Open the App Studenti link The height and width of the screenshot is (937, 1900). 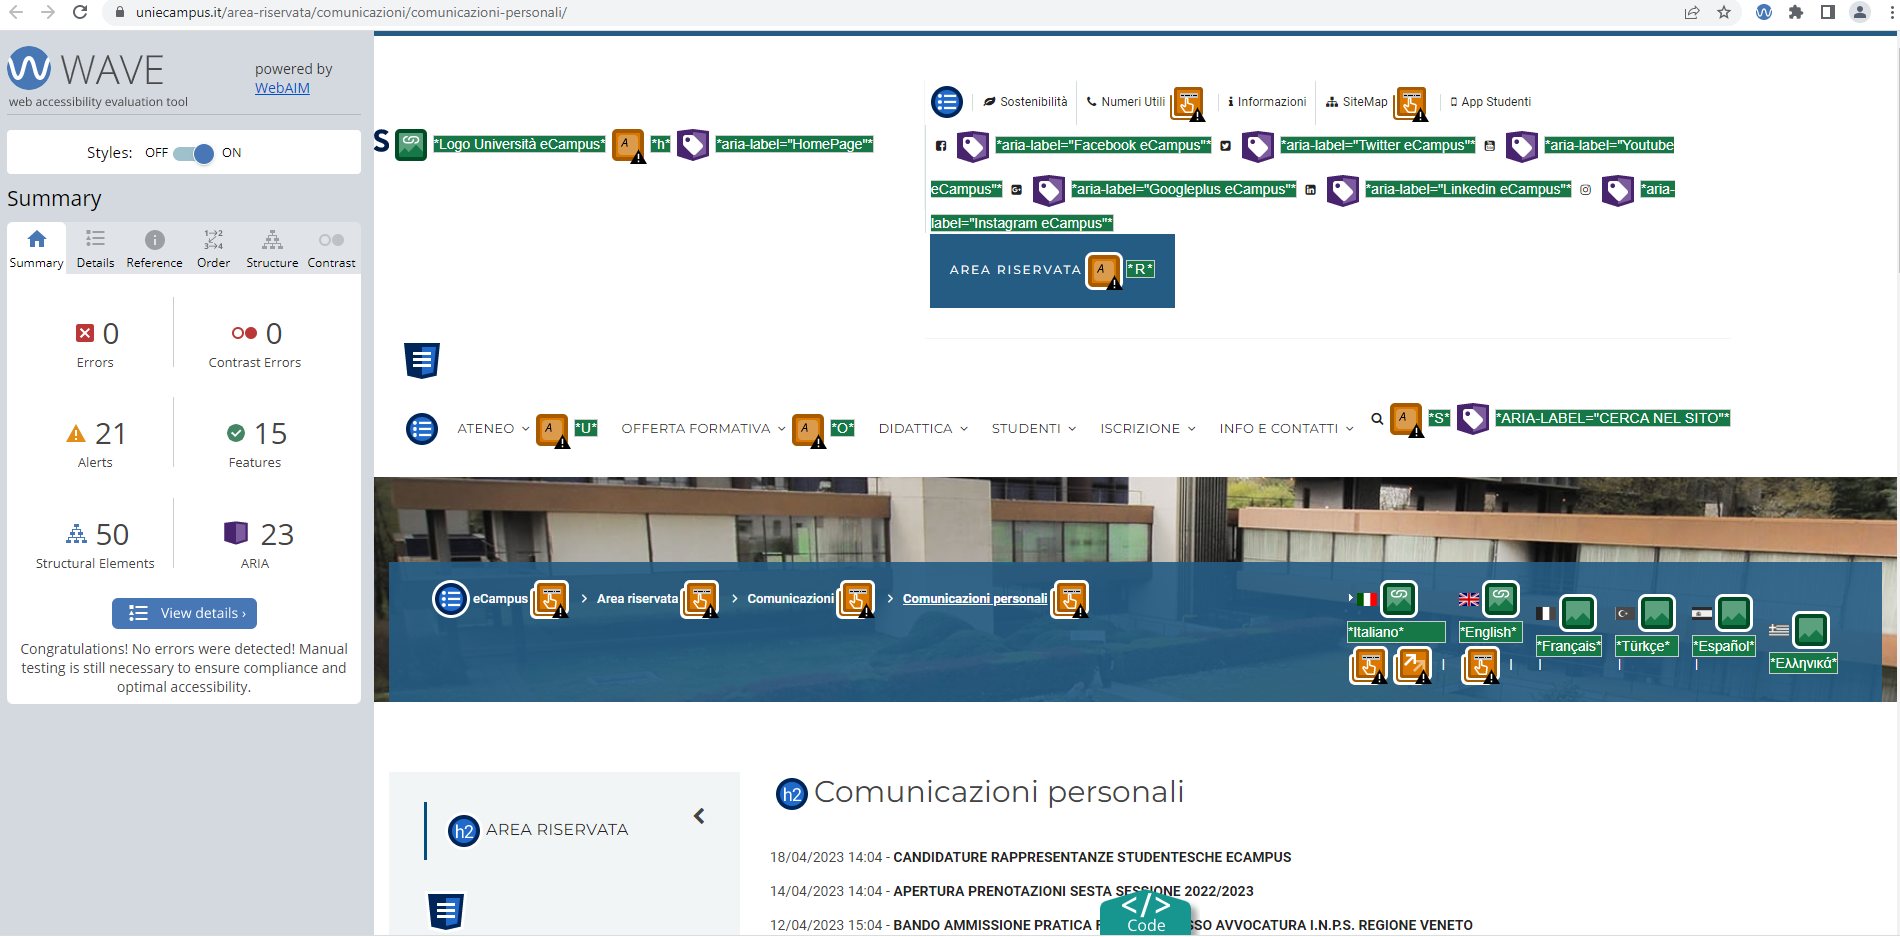(1490, 102)
